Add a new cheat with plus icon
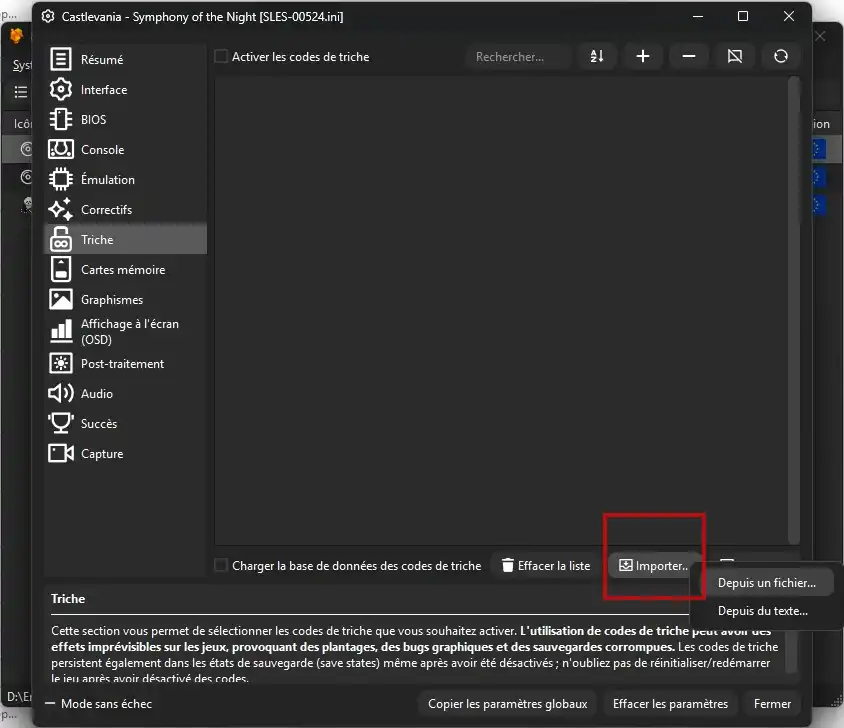 643,56
